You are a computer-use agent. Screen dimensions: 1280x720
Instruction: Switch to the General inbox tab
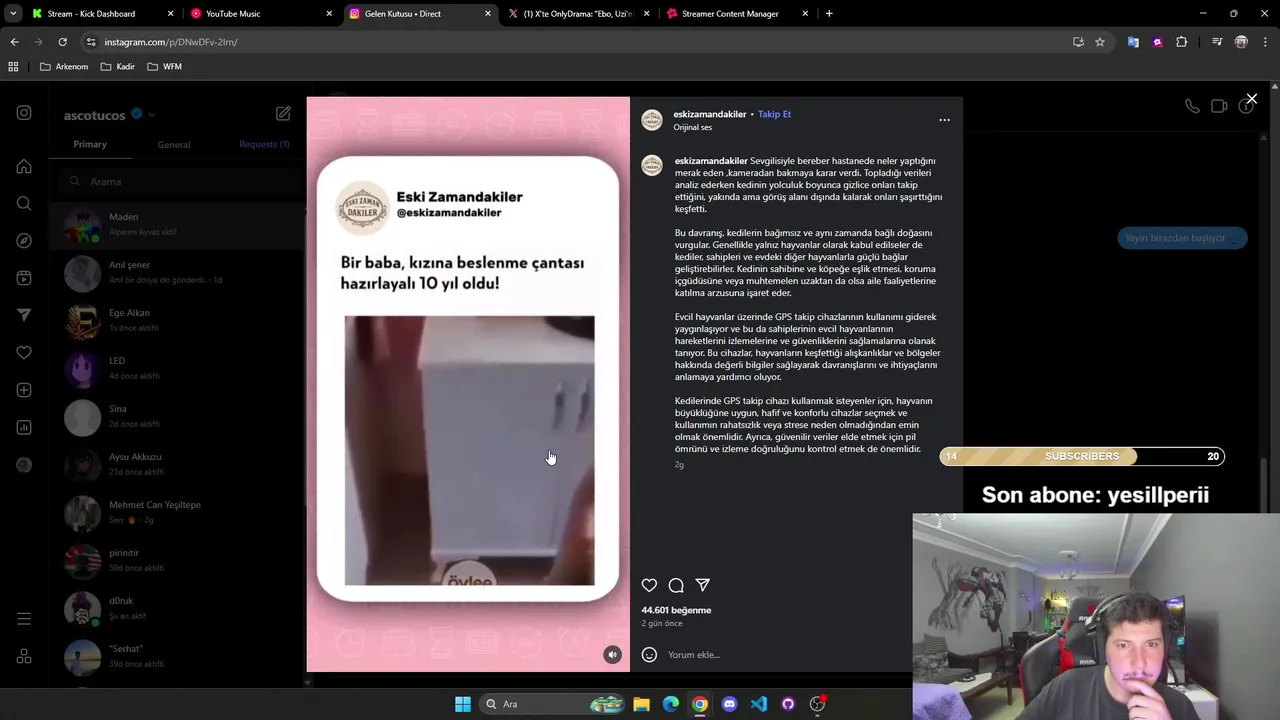point(173,145)
